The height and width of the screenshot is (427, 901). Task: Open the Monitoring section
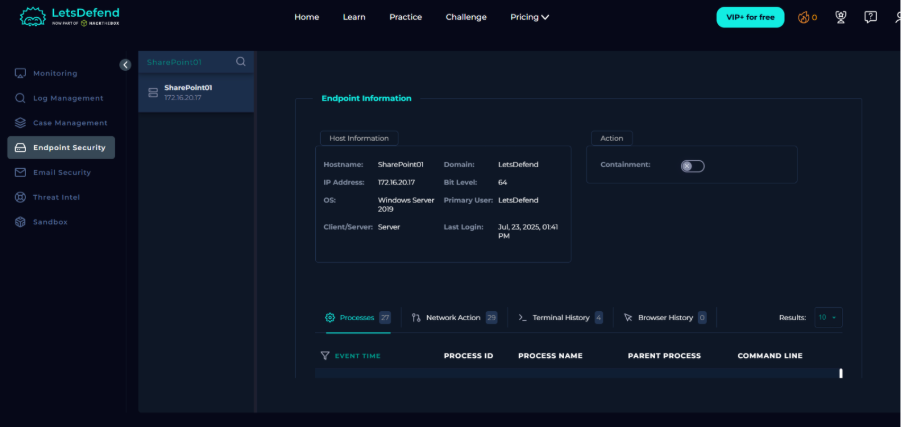pyautogui.click(x=55, y=74)
